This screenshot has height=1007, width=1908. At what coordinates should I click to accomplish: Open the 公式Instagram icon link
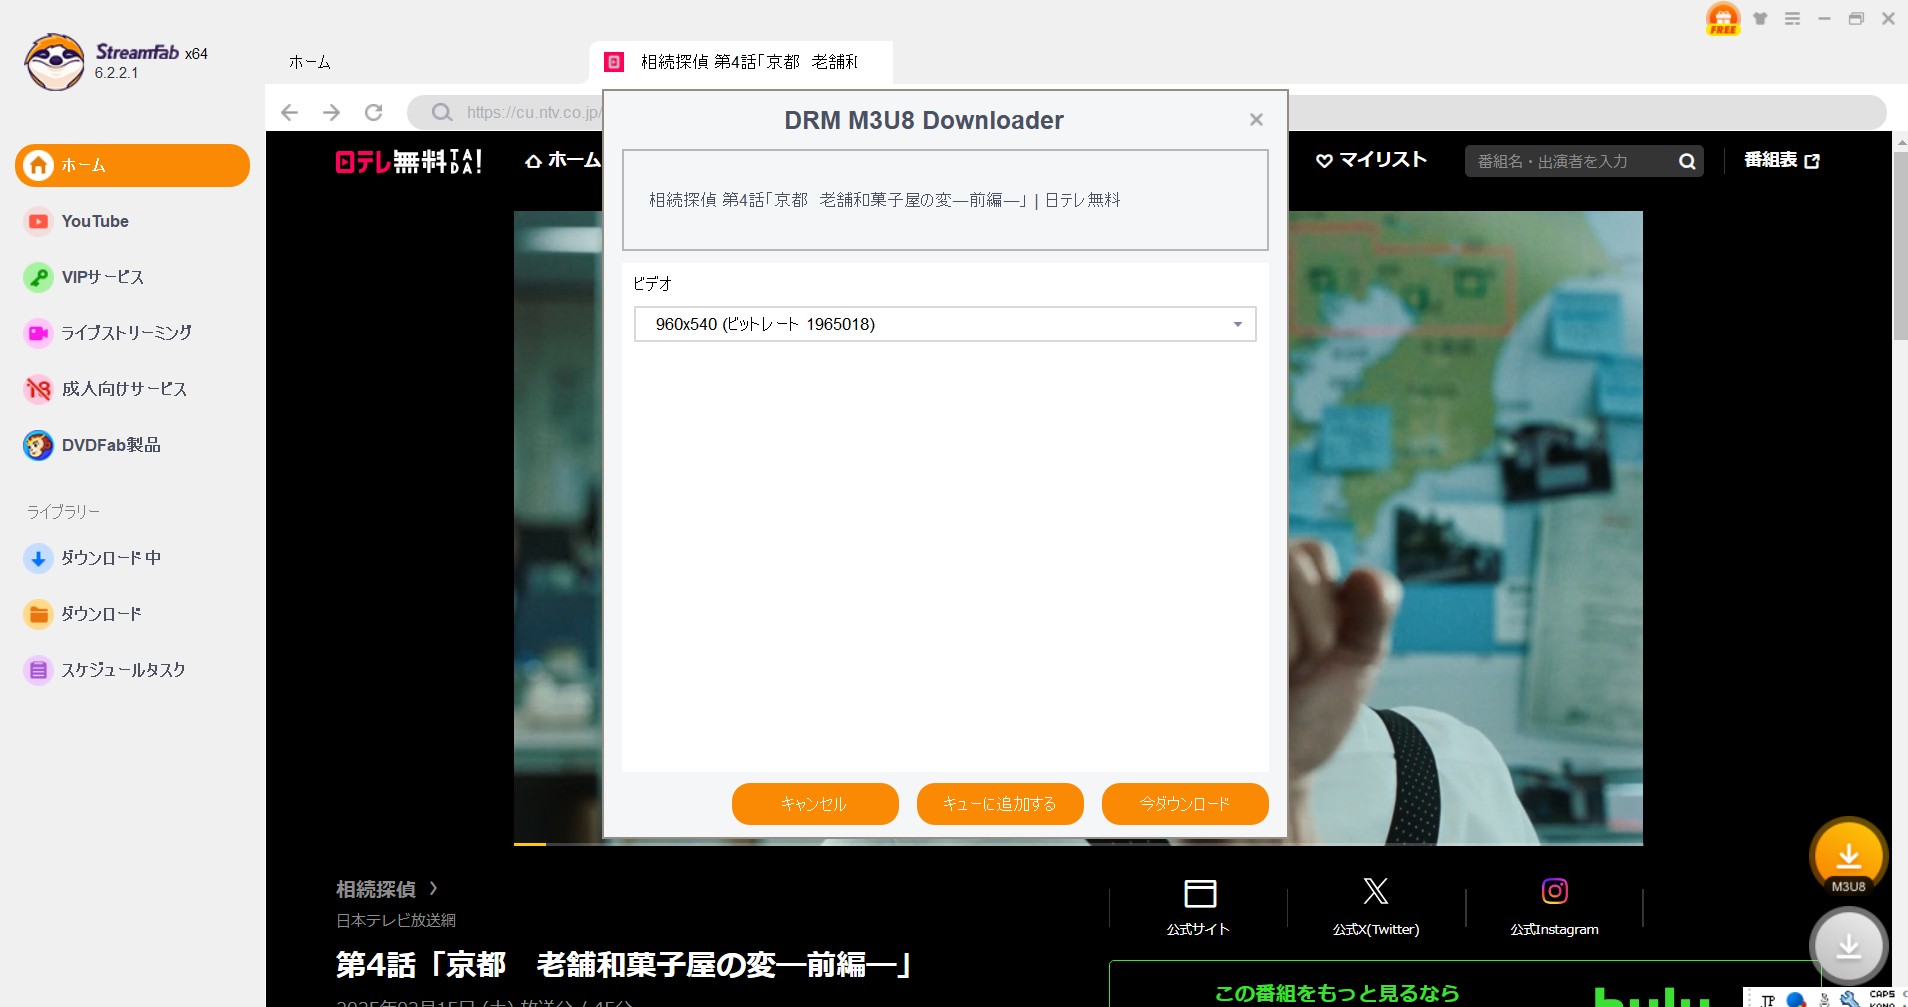1554,907
